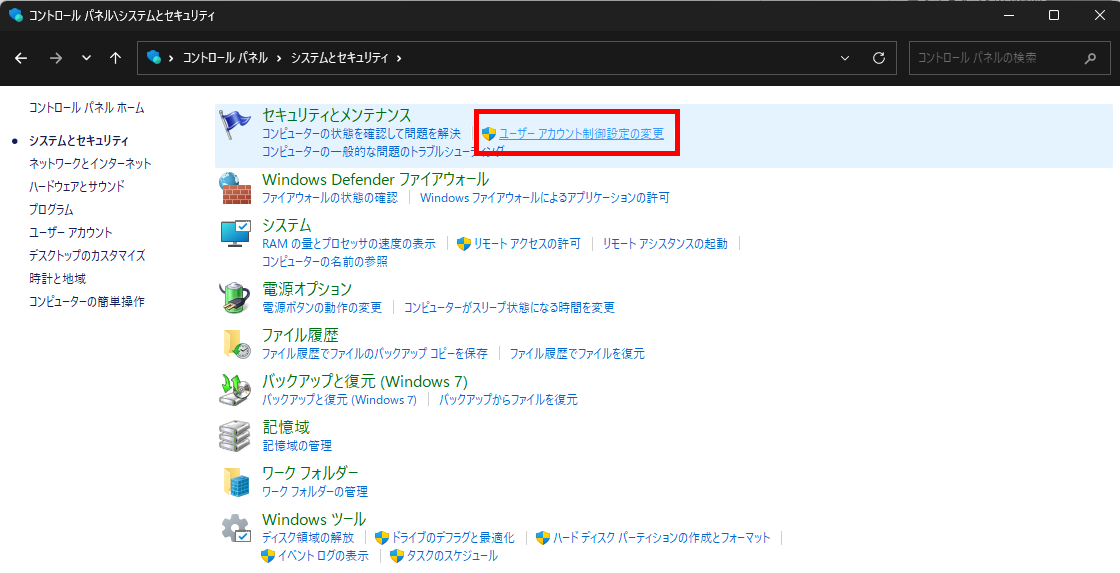Click the search magnifier icon

(1090, 58)
